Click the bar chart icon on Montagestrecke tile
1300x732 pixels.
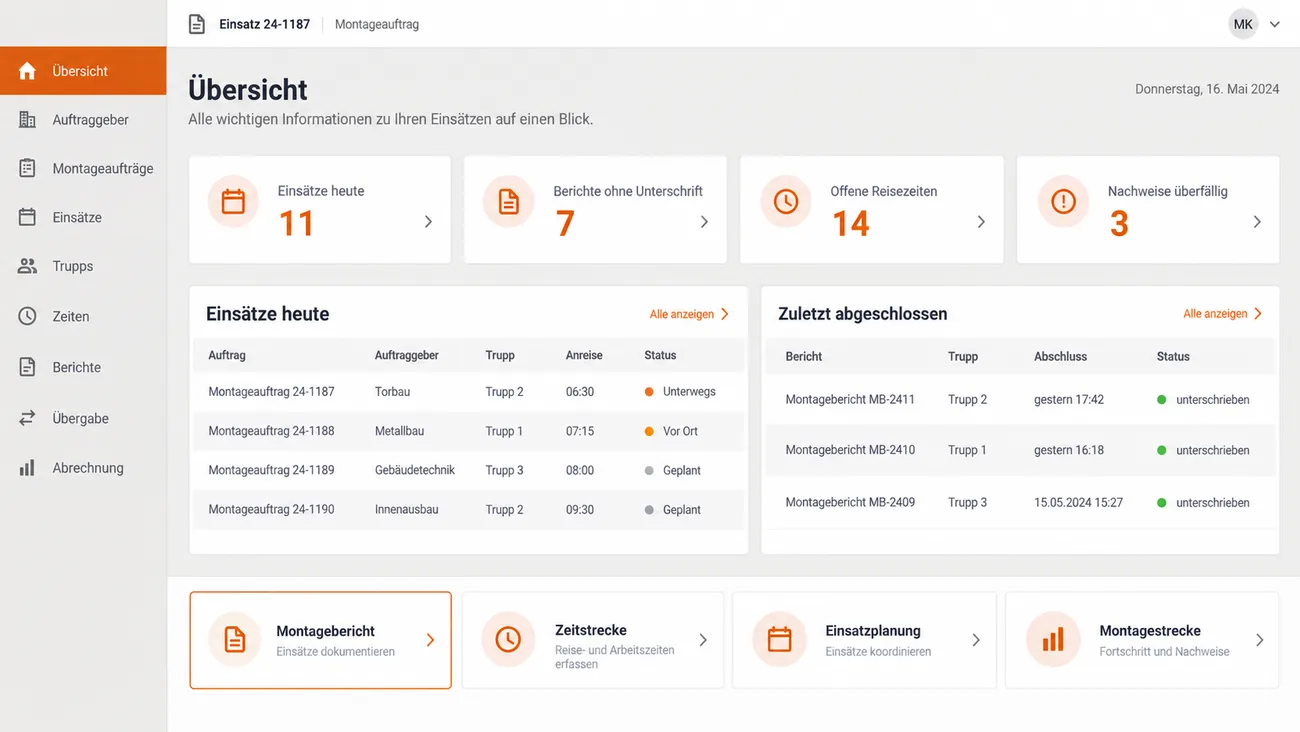[x=1053, y=639]
